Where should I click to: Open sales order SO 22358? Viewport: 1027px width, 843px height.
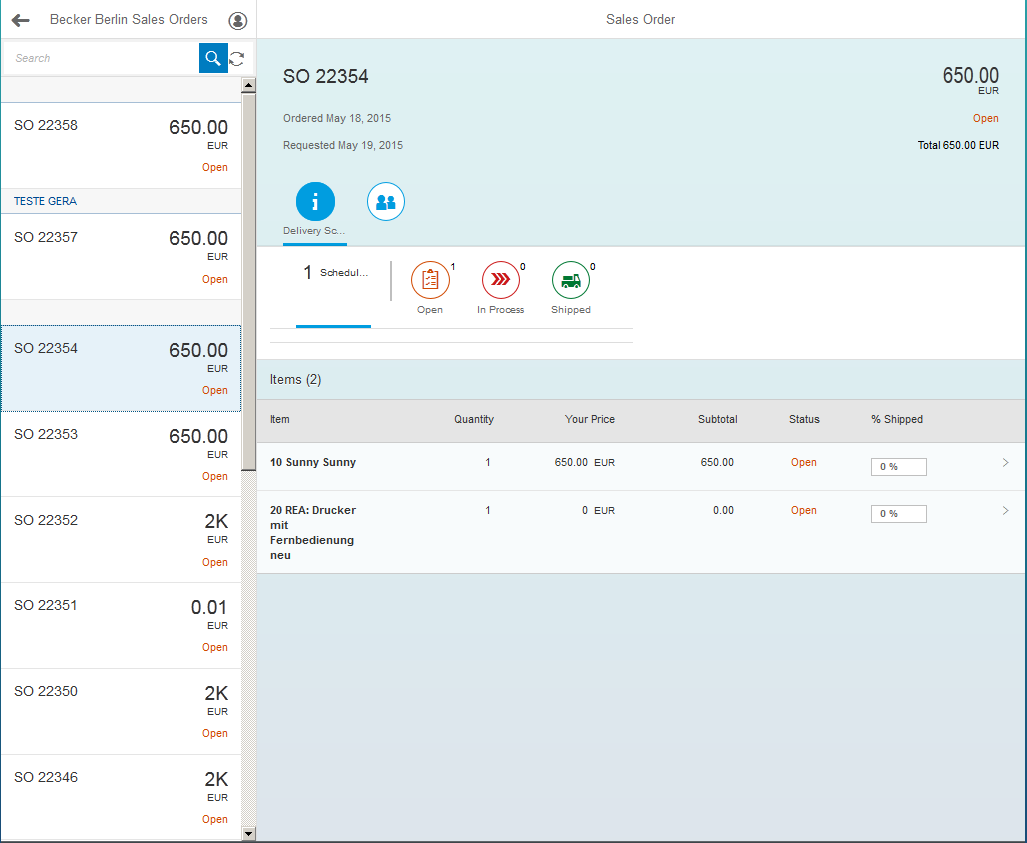click(x=120, y=145)
